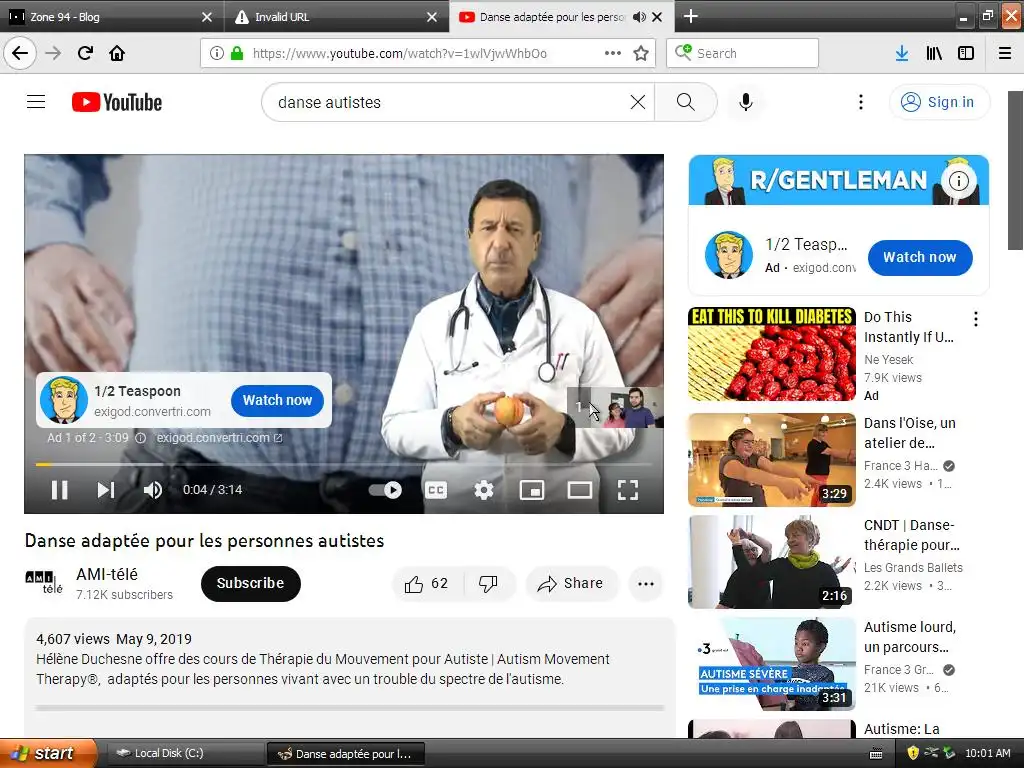Image resolution: width=1024 pixels, height=768 pixels.
Task: Go back in browser history
Action: click(20, 53)
